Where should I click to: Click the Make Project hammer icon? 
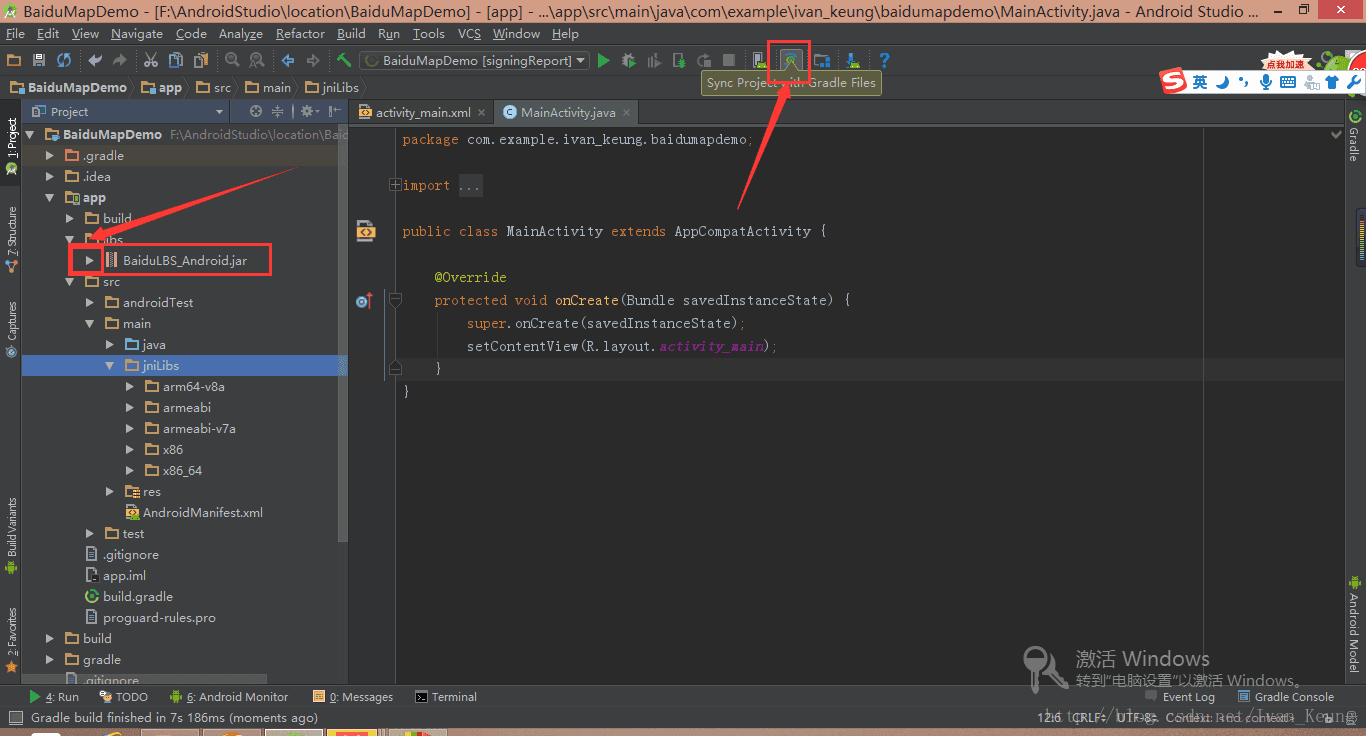point(344,60)
